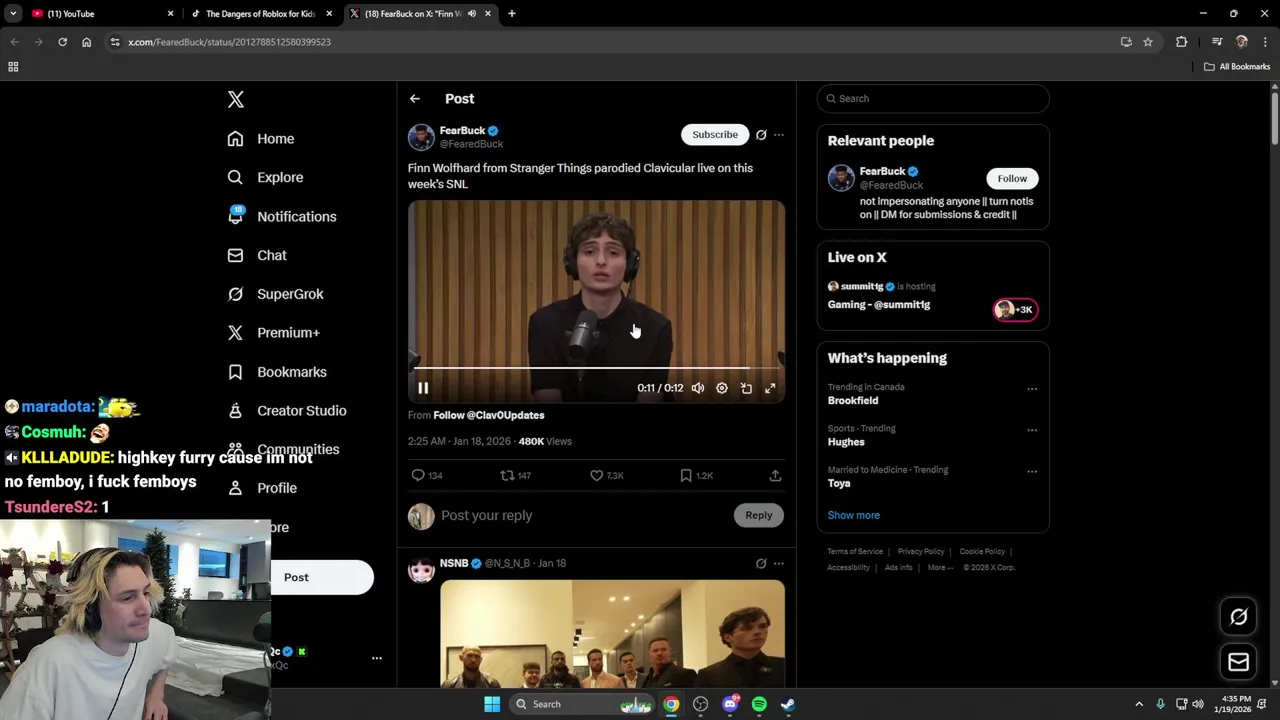Viewport: 1280px width, 720px height.
Task: Open browser extensions puzzle icon
Action: coord(1181,42)
